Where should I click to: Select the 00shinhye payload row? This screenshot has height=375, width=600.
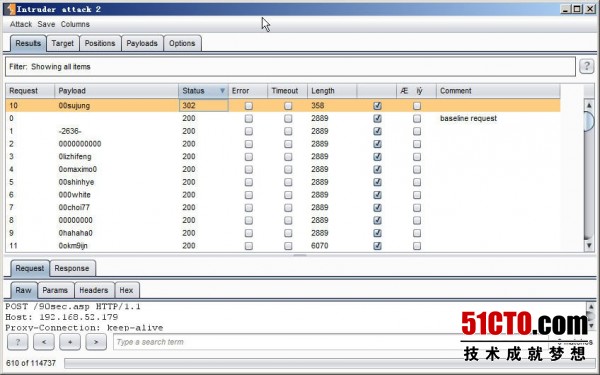pos(283,182)
